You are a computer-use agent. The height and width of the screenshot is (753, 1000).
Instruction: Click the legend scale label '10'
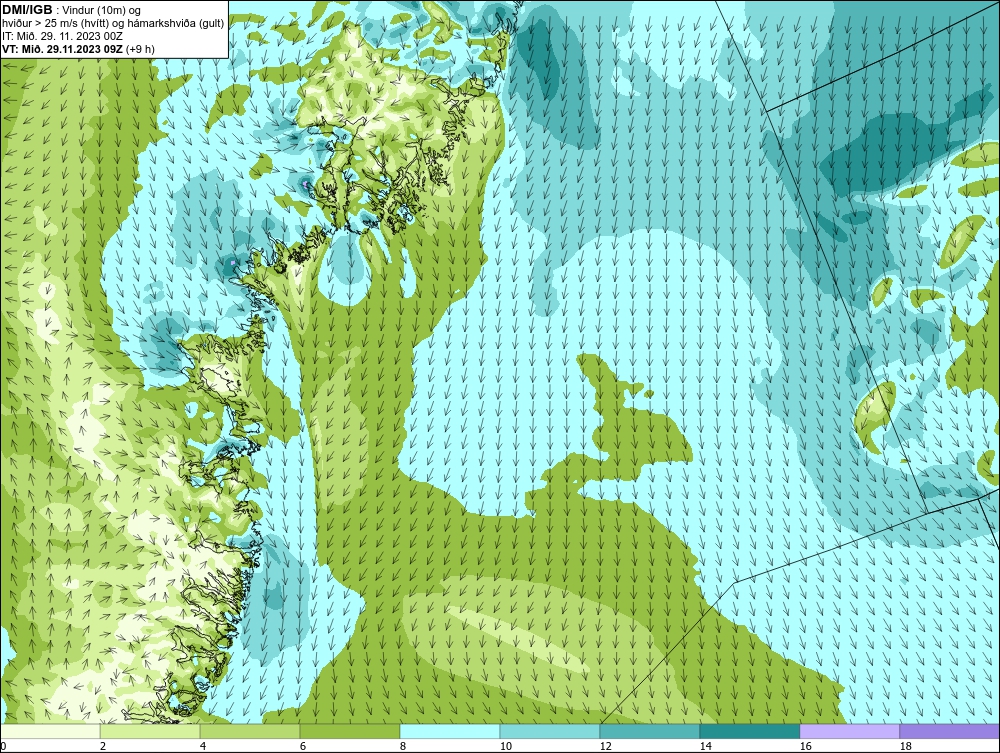coord(505,746)
